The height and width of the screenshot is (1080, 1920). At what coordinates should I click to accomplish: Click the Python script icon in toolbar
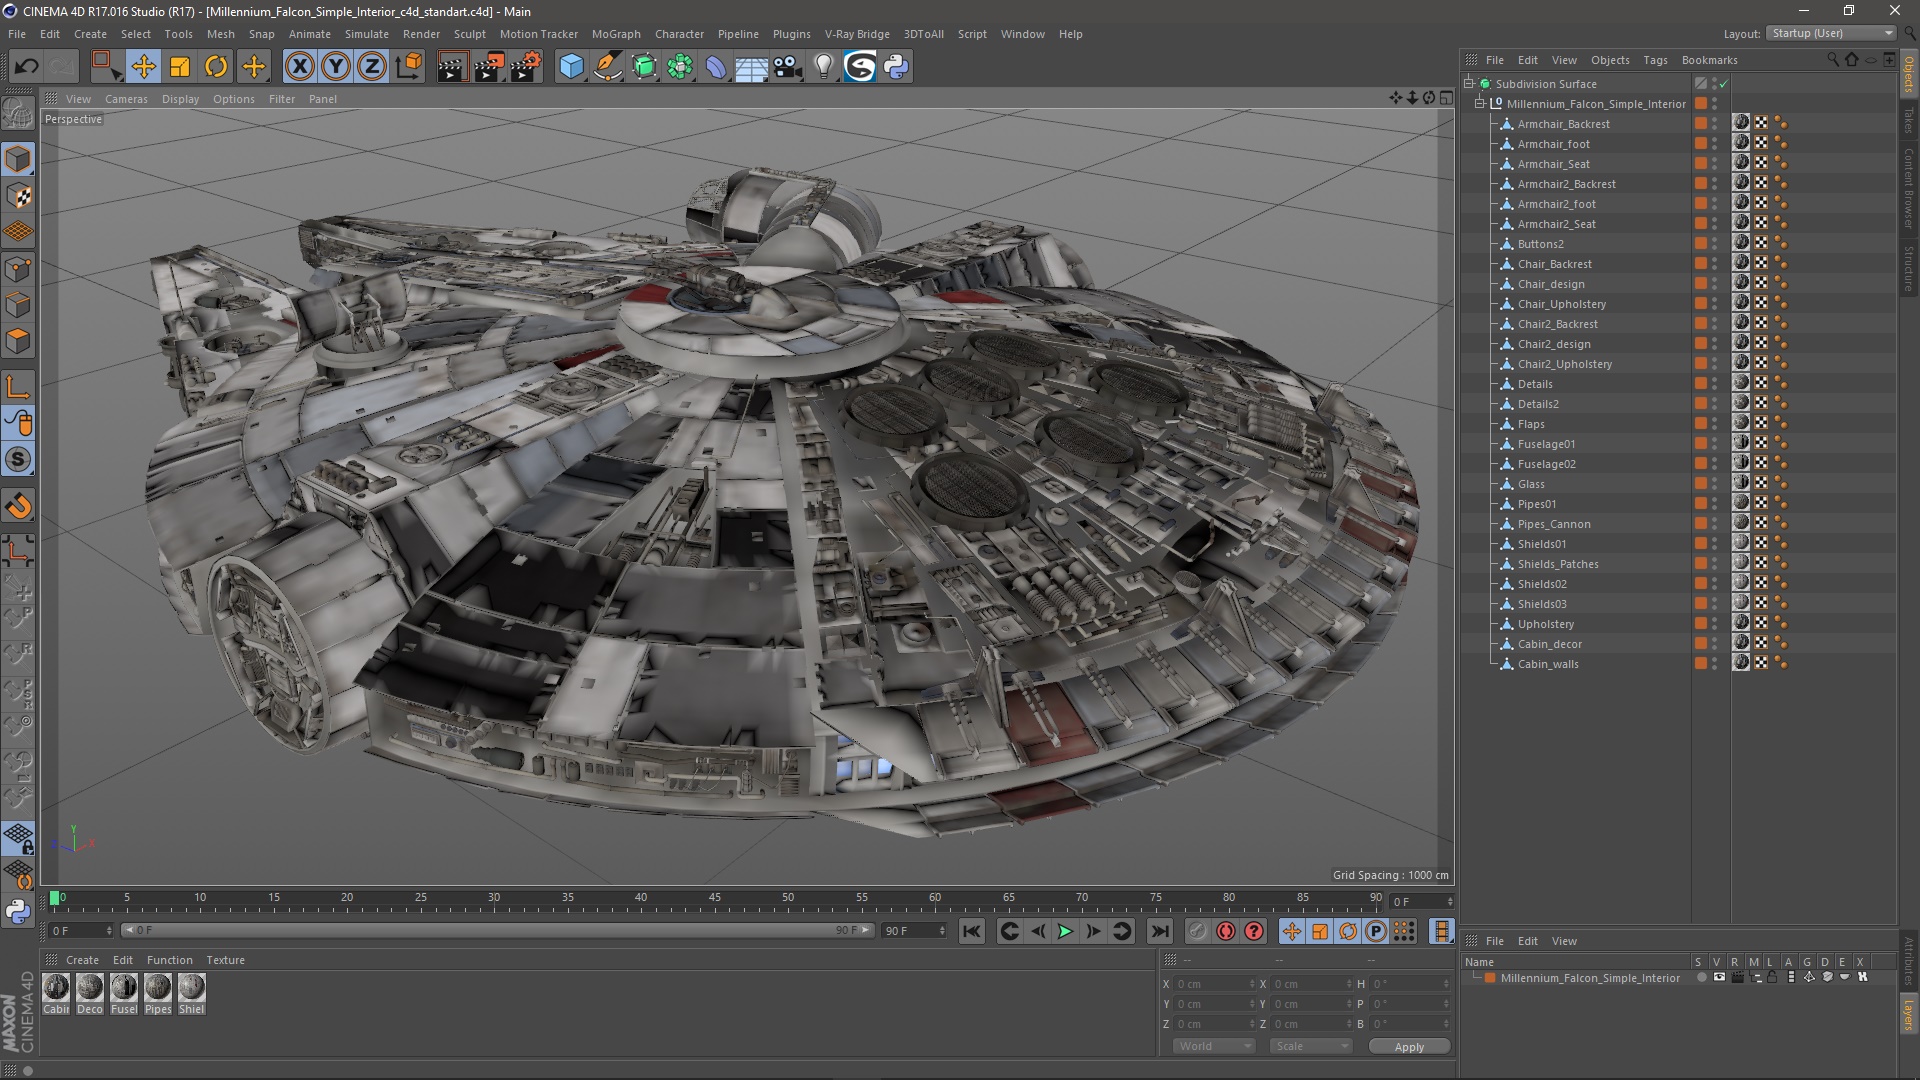coord(897,67)
